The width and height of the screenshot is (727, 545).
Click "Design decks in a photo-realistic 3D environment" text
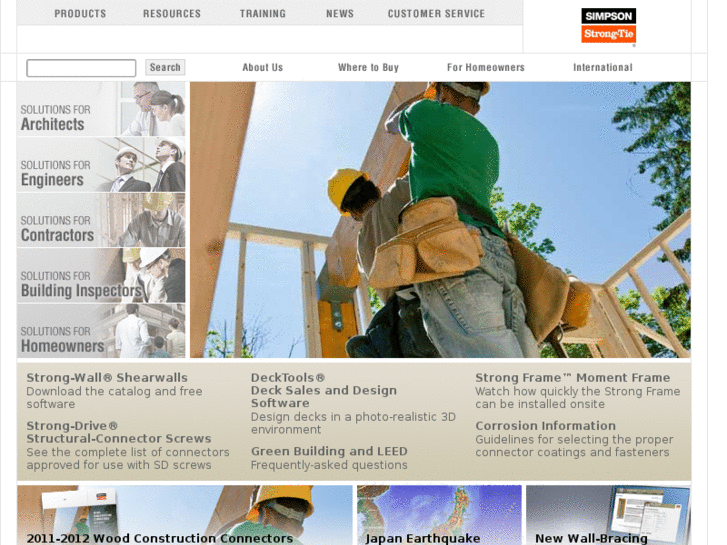pos(353,423)
